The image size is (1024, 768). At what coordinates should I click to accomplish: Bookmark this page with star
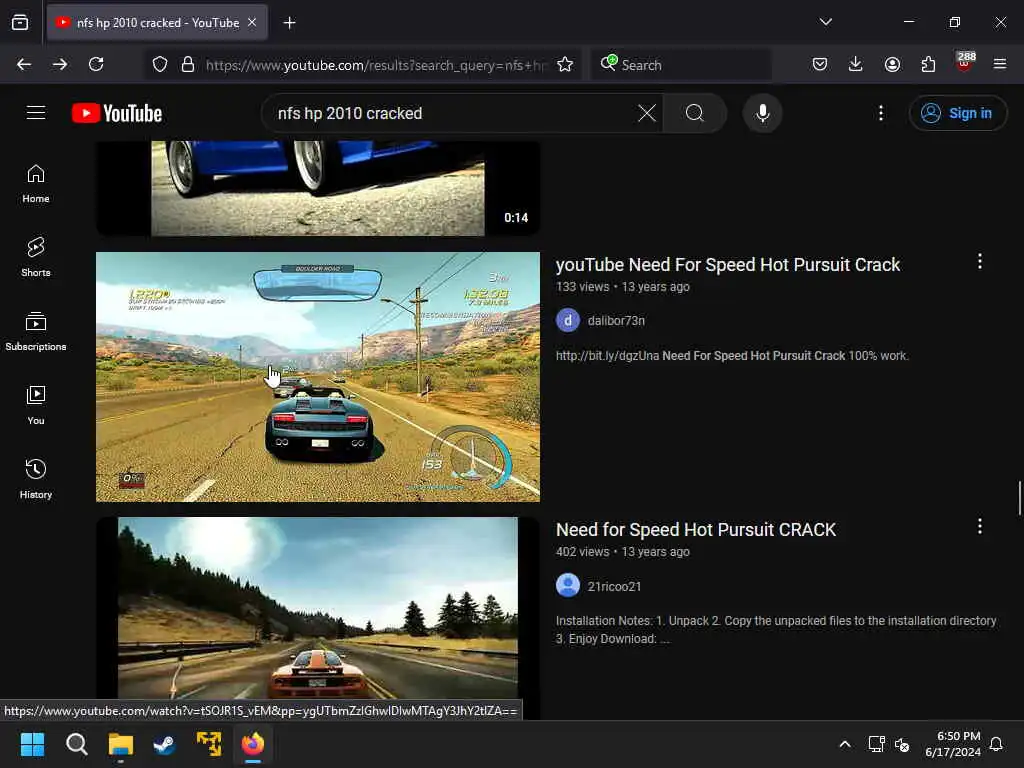[x=565, y=64]
